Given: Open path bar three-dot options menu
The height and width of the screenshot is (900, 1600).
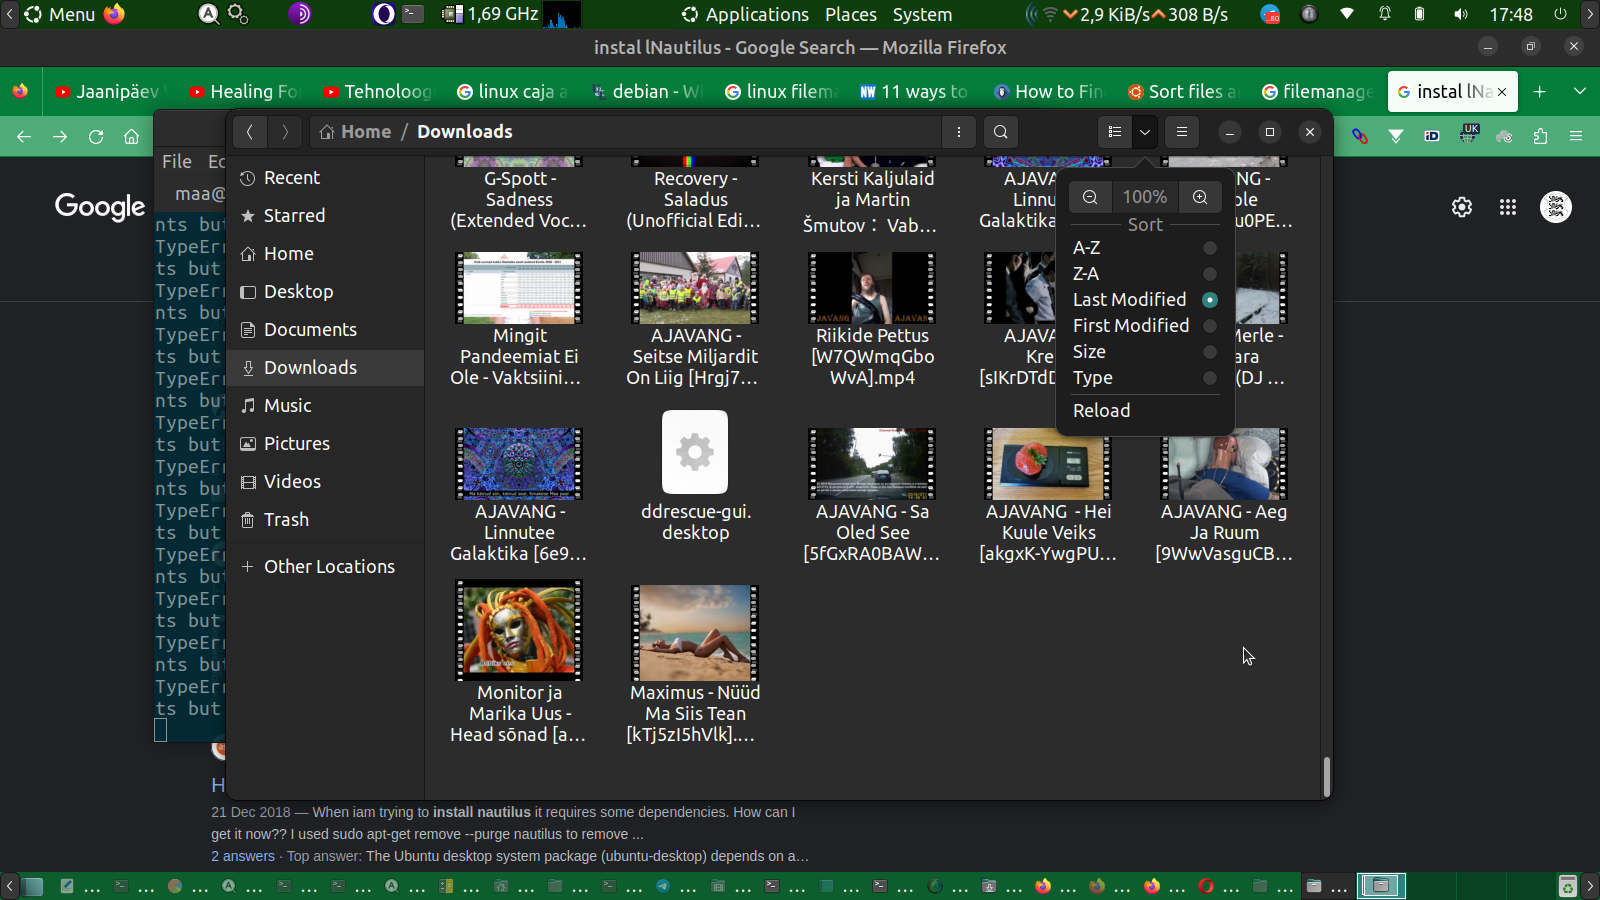Looking at the screenshot, I should coord(959,132).
